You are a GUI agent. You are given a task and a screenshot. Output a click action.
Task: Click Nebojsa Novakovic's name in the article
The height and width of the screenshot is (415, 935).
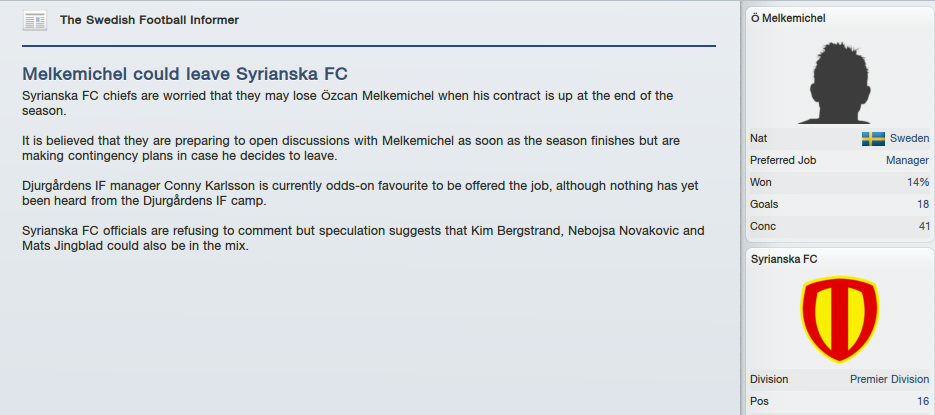point(624,231)
